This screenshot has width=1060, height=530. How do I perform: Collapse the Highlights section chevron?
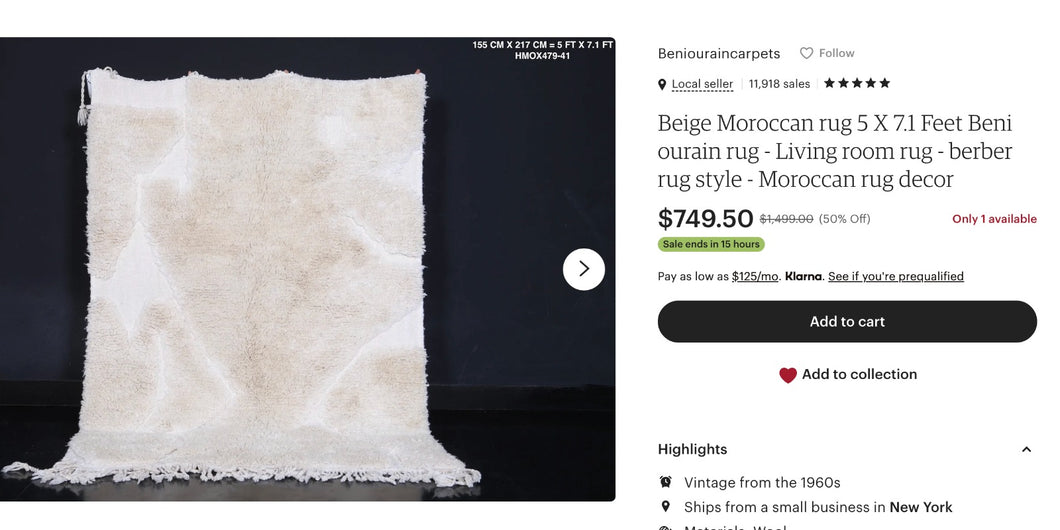(x=1026, y=450)
